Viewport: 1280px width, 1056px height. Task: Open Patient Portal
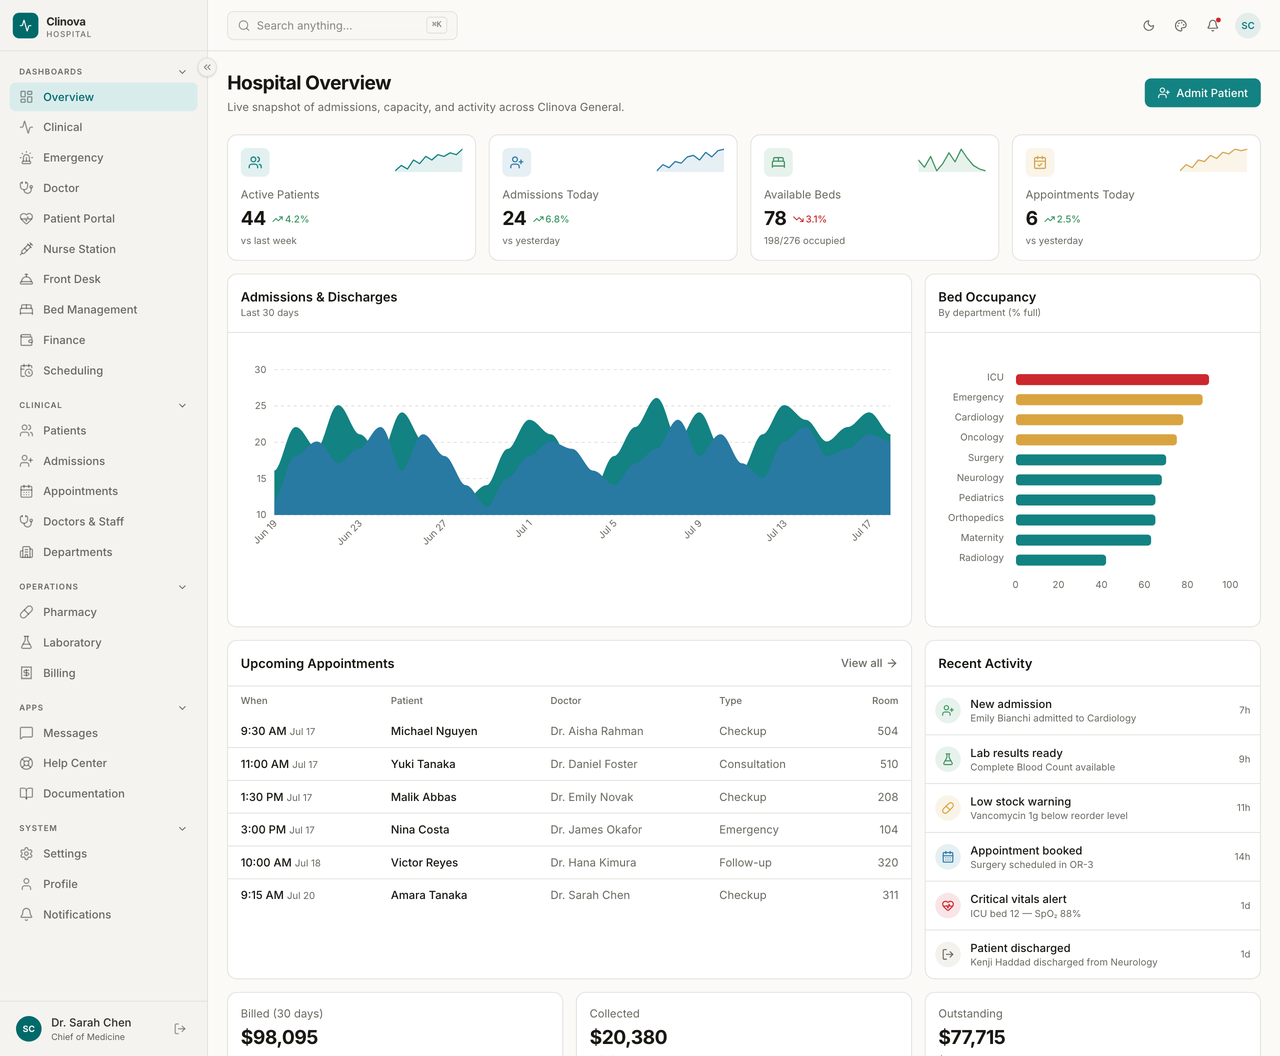point(103,218)
